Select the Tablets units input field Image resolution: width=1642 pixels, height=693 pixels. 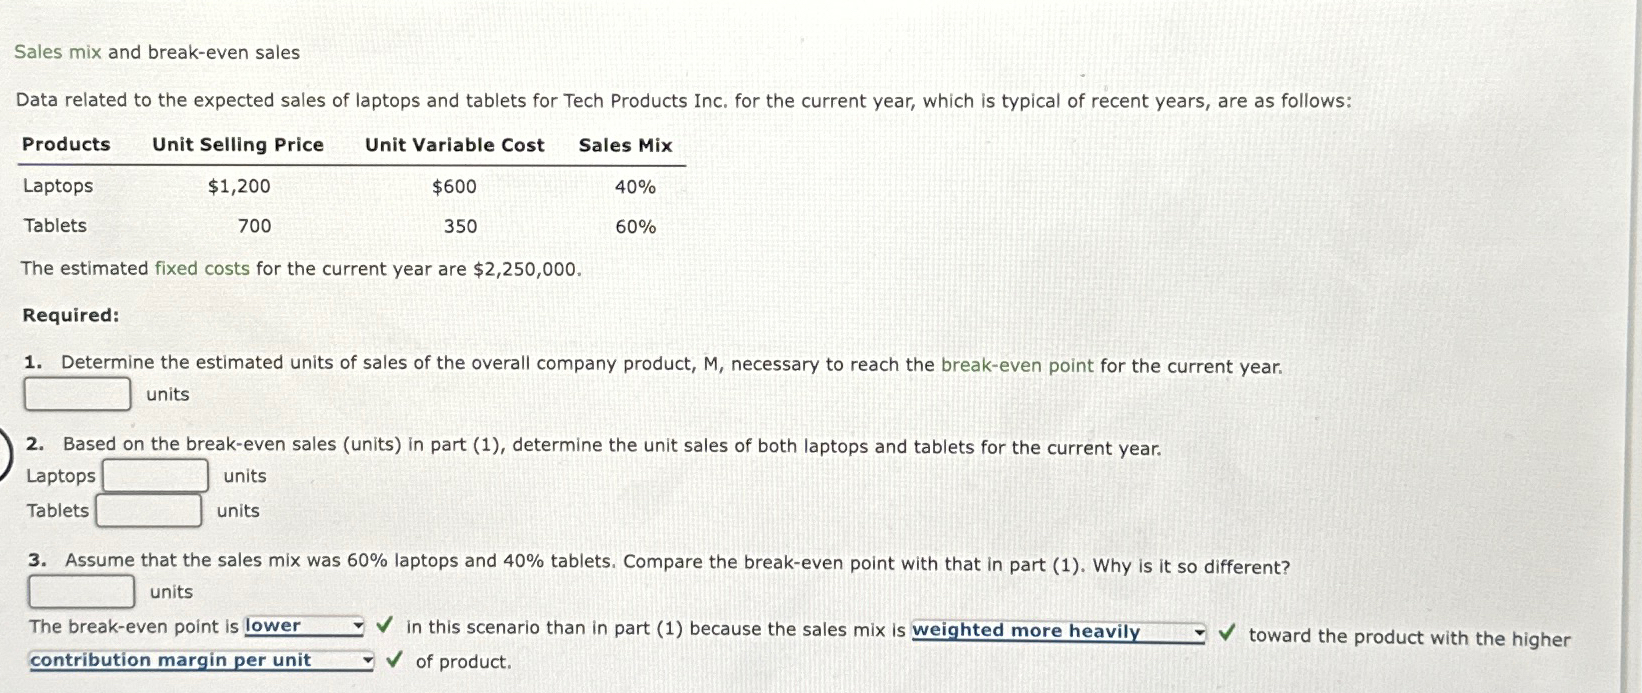(148, 510)
